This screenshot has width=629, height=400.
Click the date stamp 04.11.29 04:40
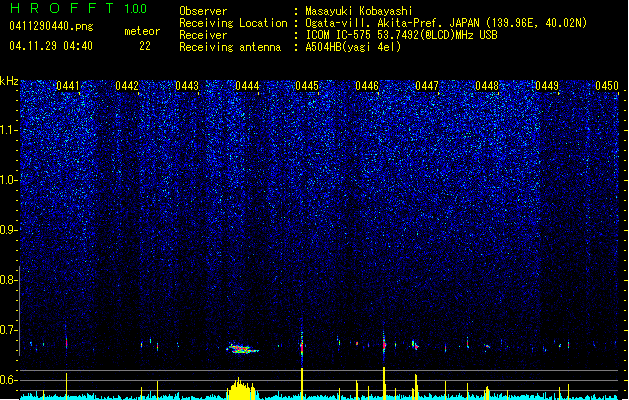[x=51, y=46]
